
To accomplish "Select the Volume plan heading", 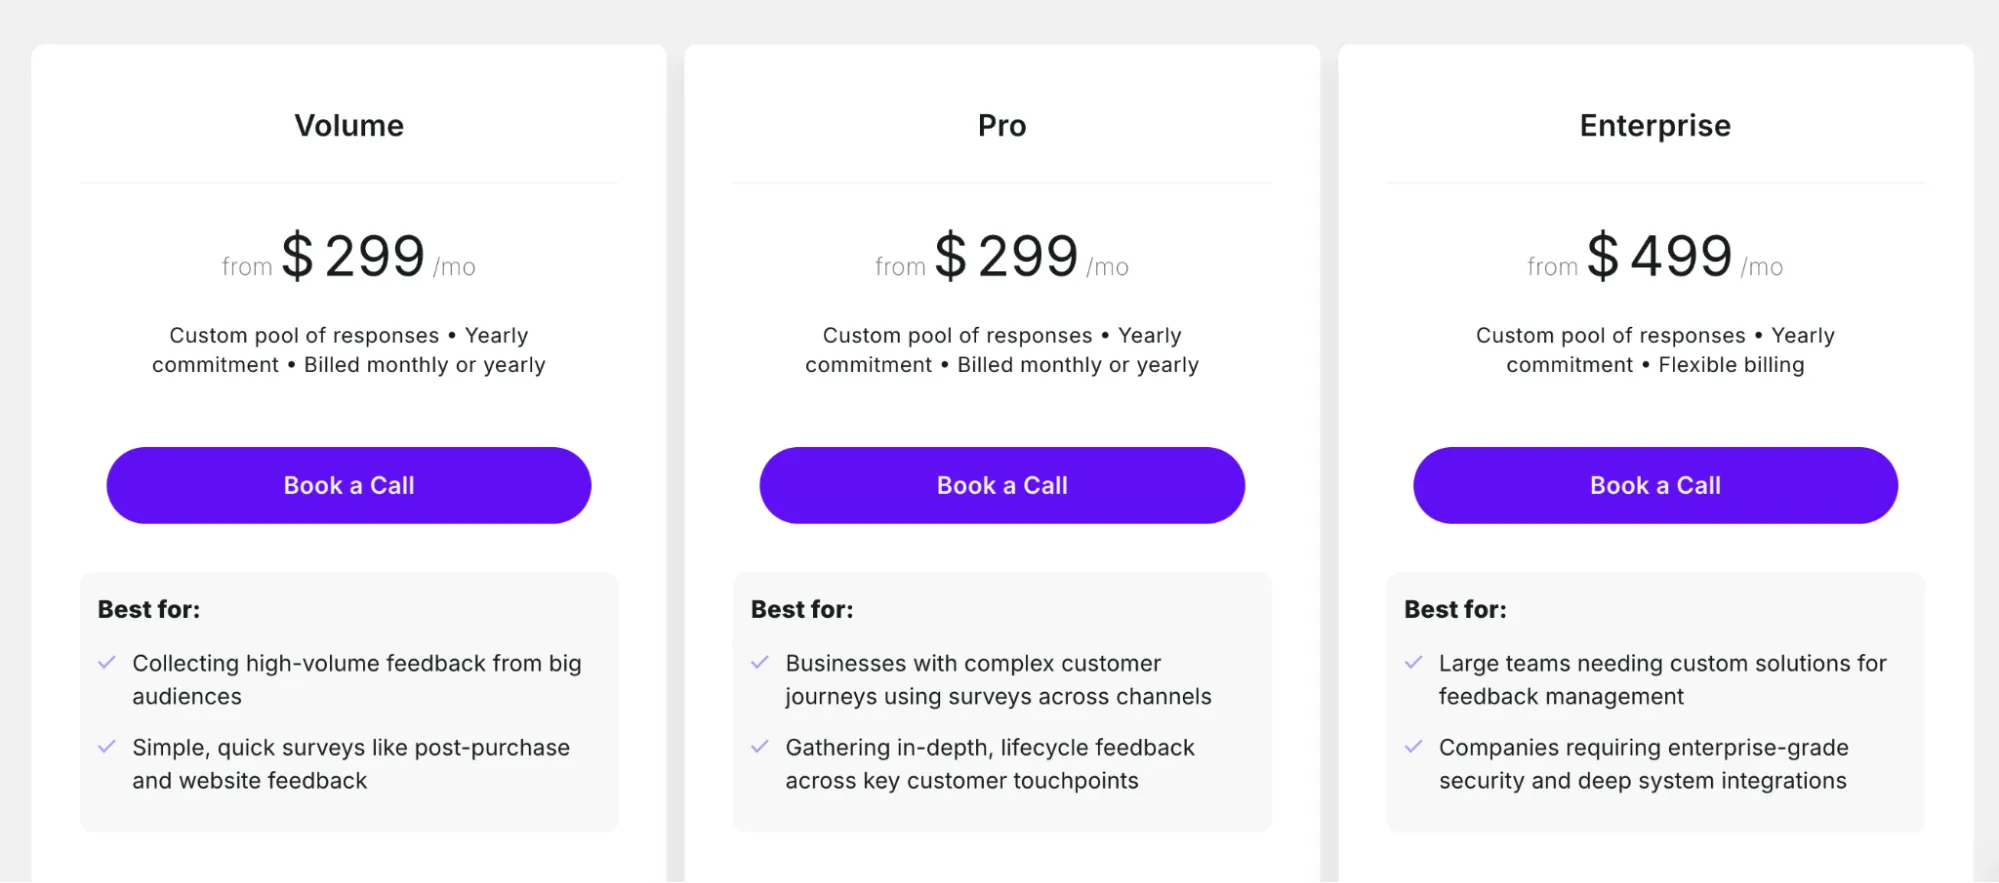I will [348, 125].
